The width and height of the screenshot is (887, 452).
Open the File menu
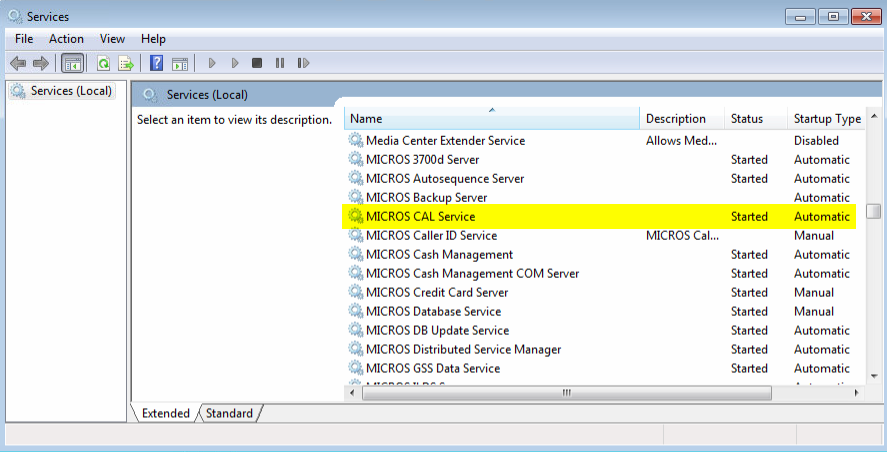point(24,39)
